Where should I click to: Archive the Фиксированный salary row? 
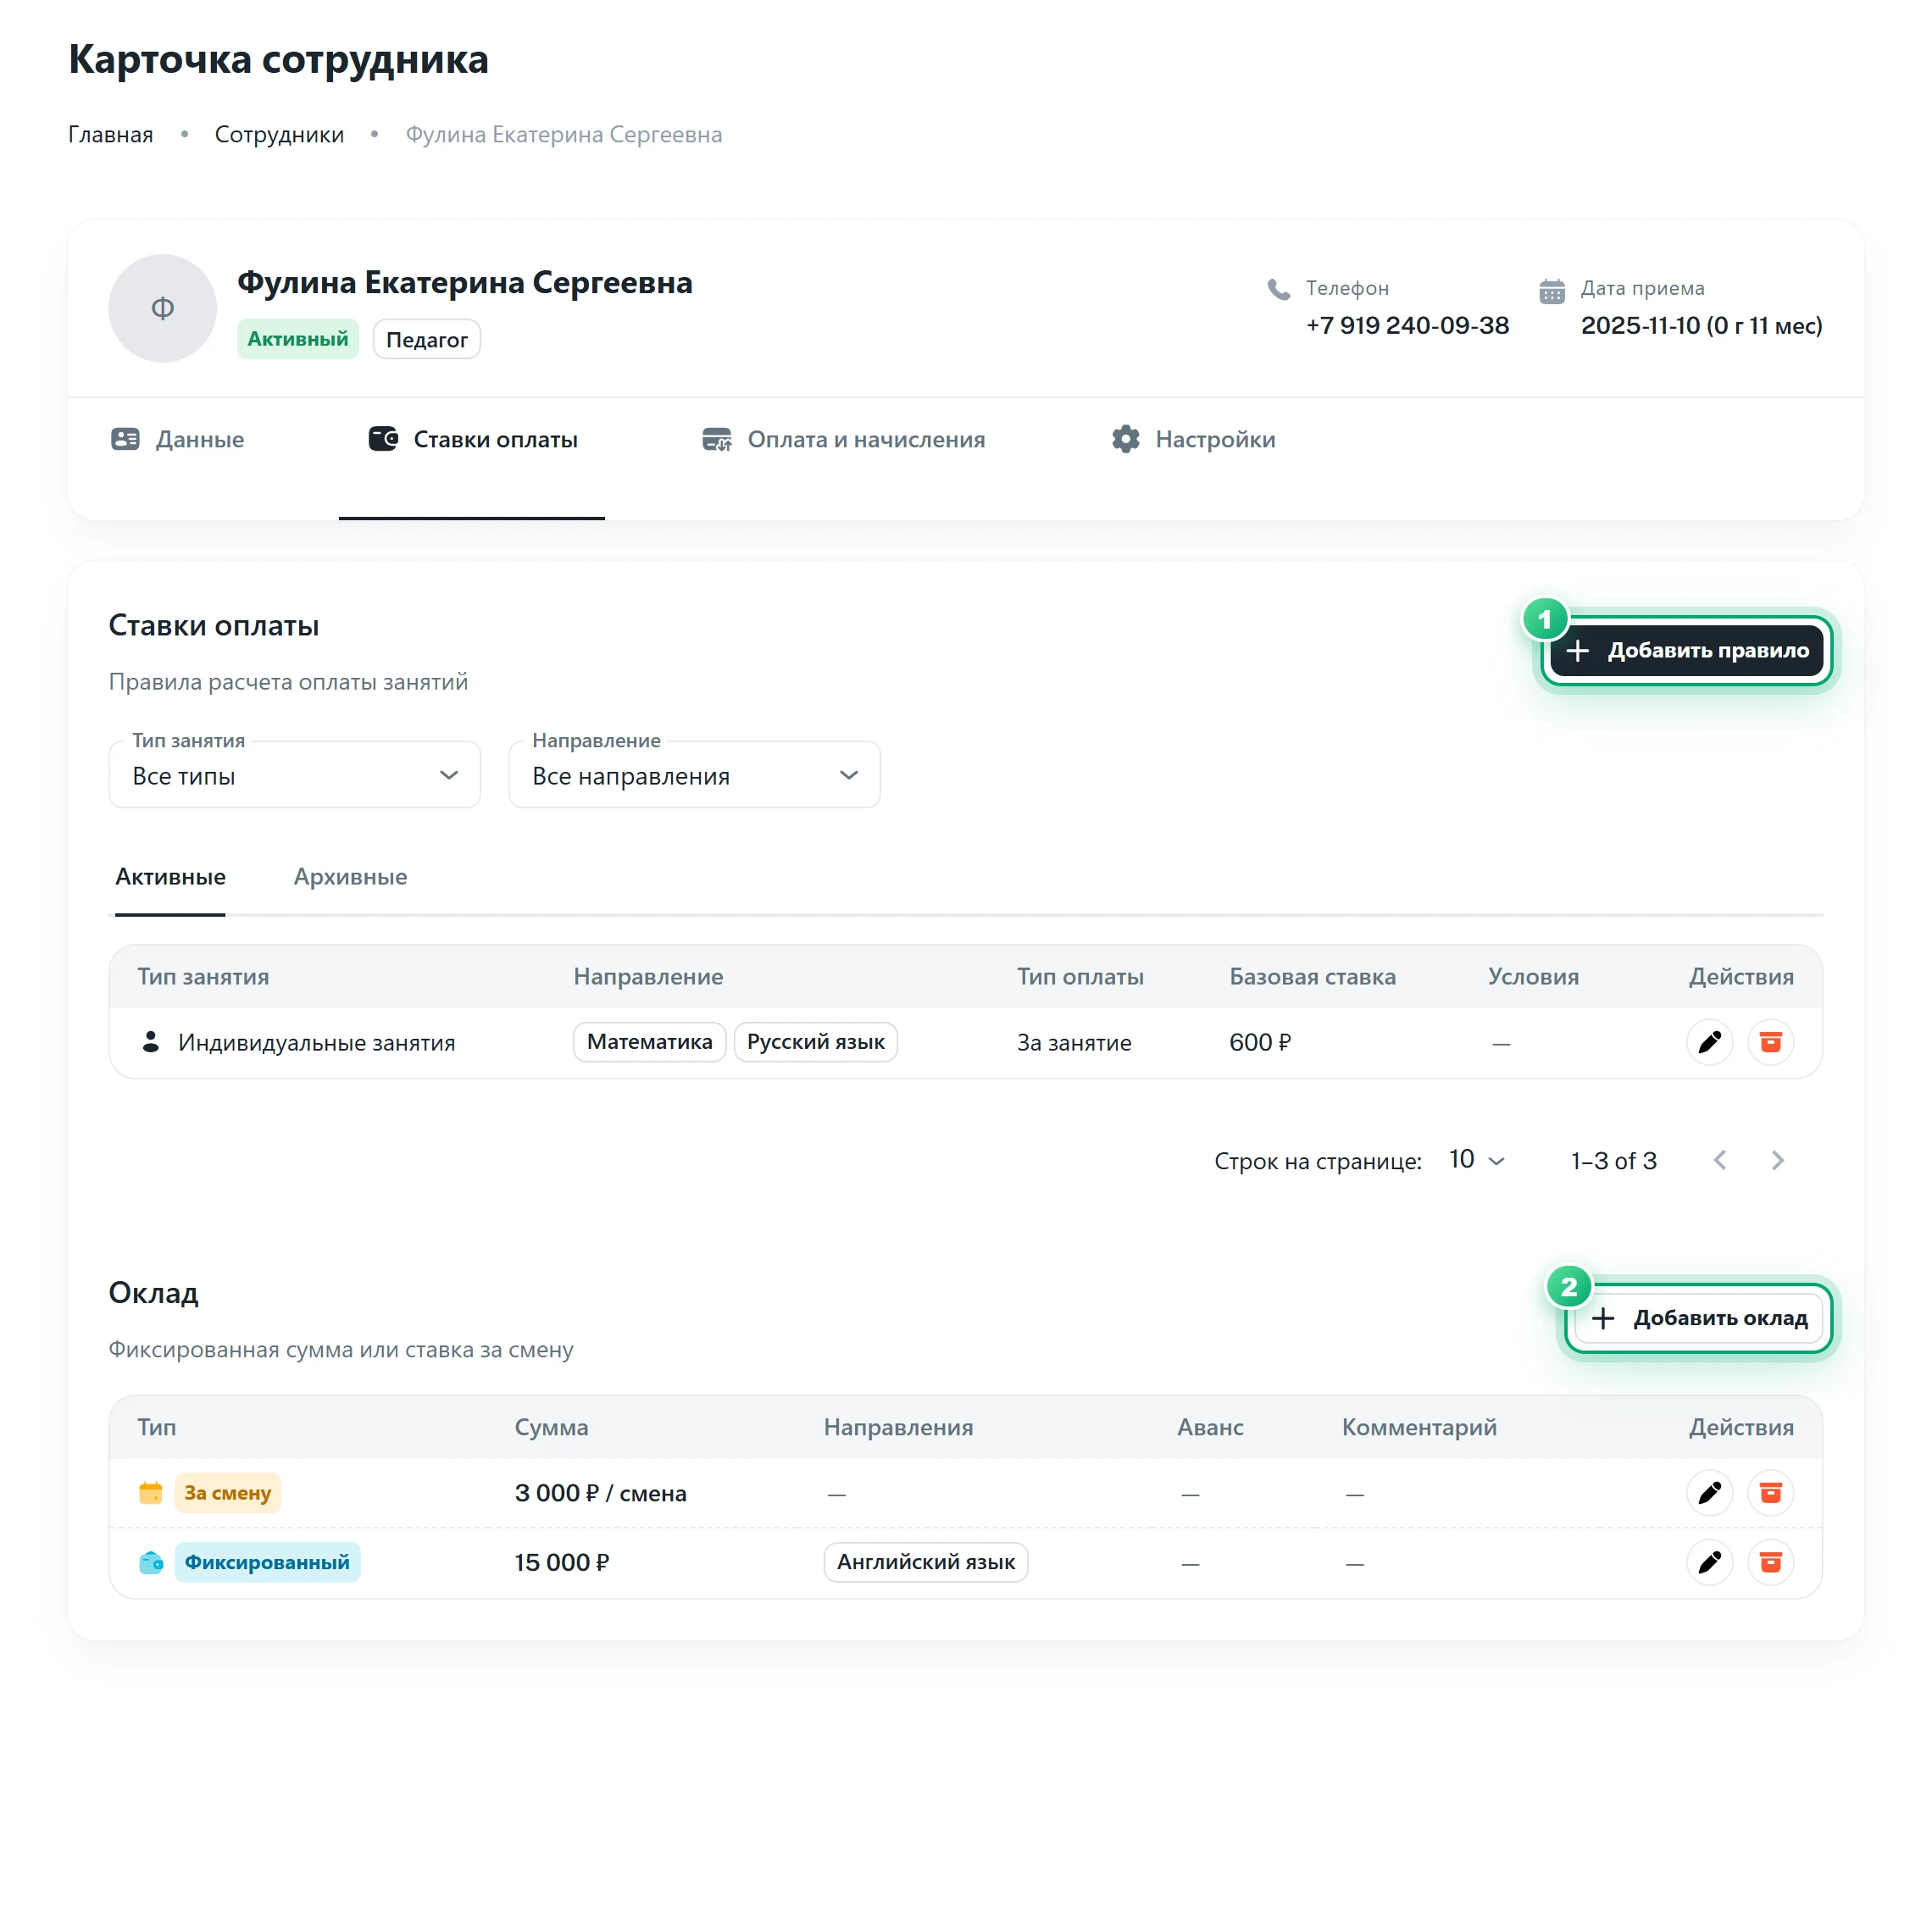[x=1770, y=1561]
